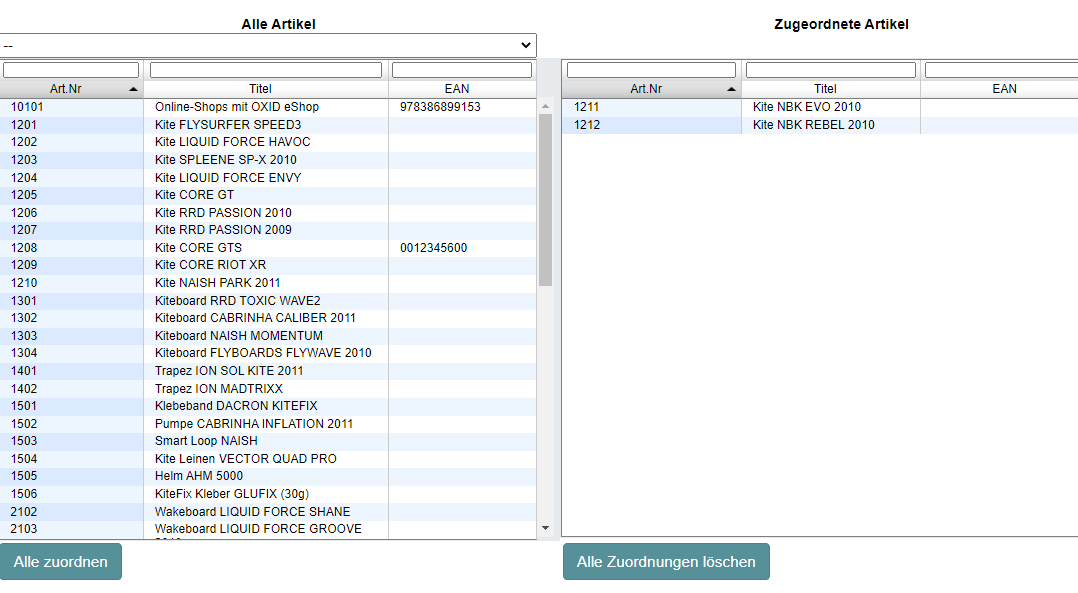This screenshot has height=593, width=1078.
Task: Select assigned row Kite NBK REBEL 2010
Action: coord(820,125)
